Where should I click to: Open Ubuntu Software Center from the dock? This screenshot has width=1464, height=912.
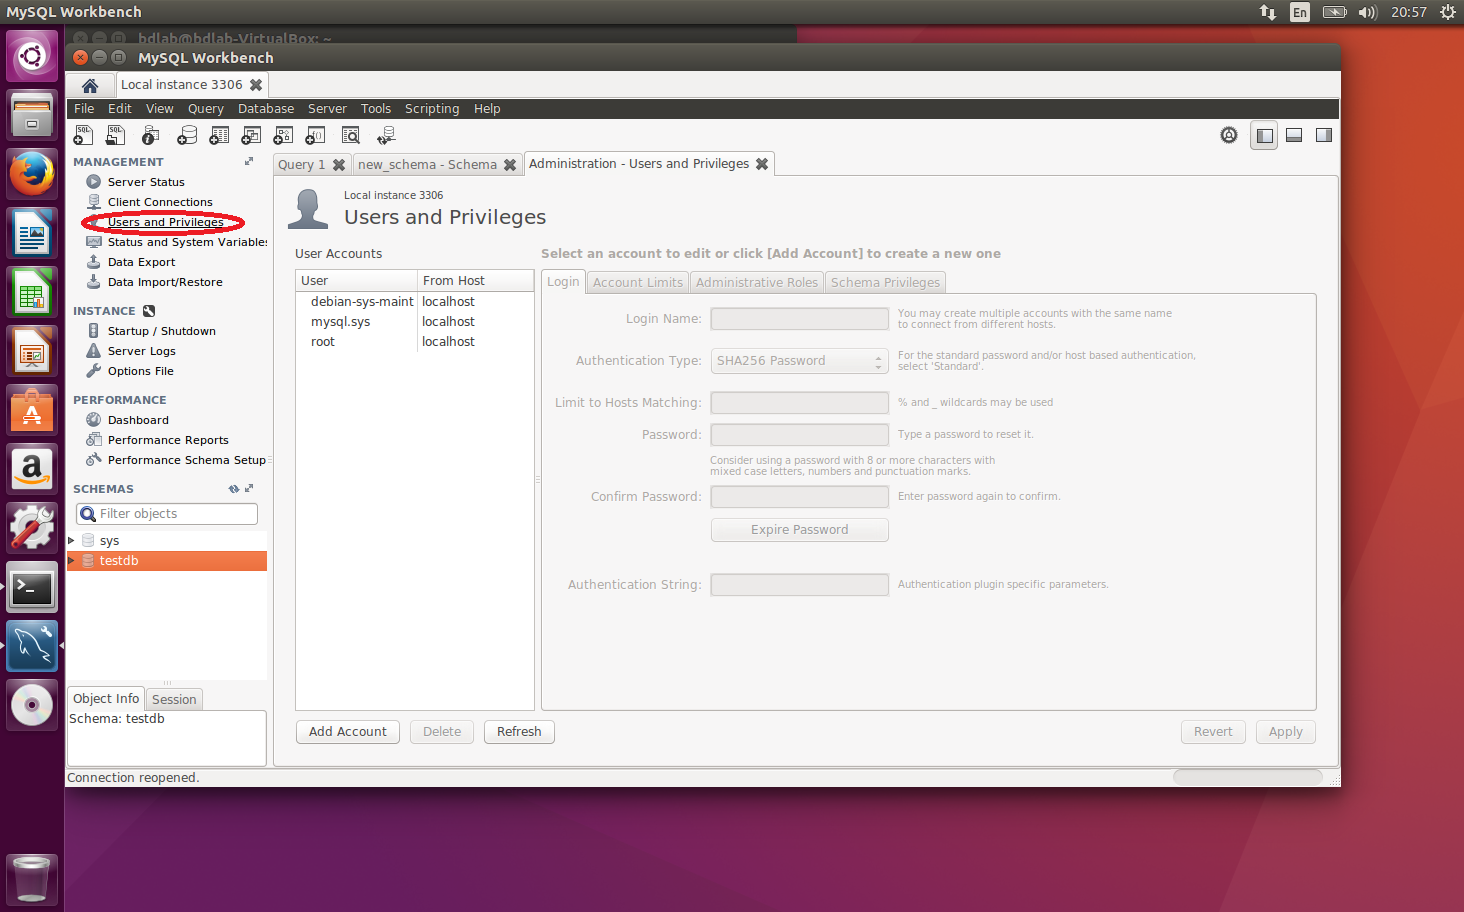[x=32, y=411]
